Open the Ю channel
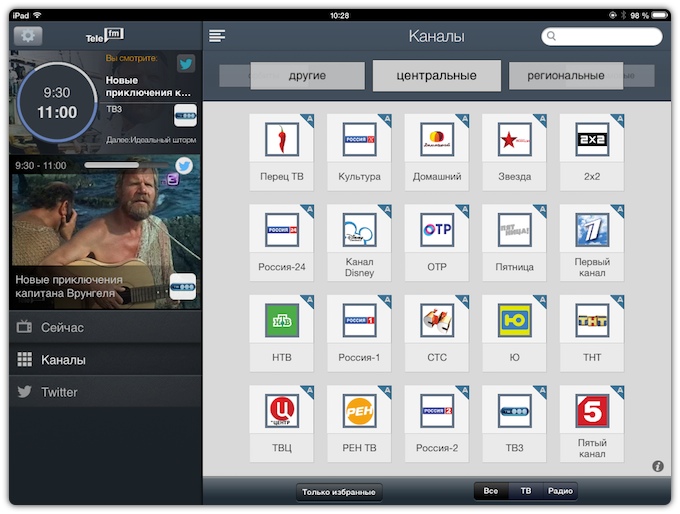Image resolution: width=680 pixels, height=514 pixels. point(514,333)
